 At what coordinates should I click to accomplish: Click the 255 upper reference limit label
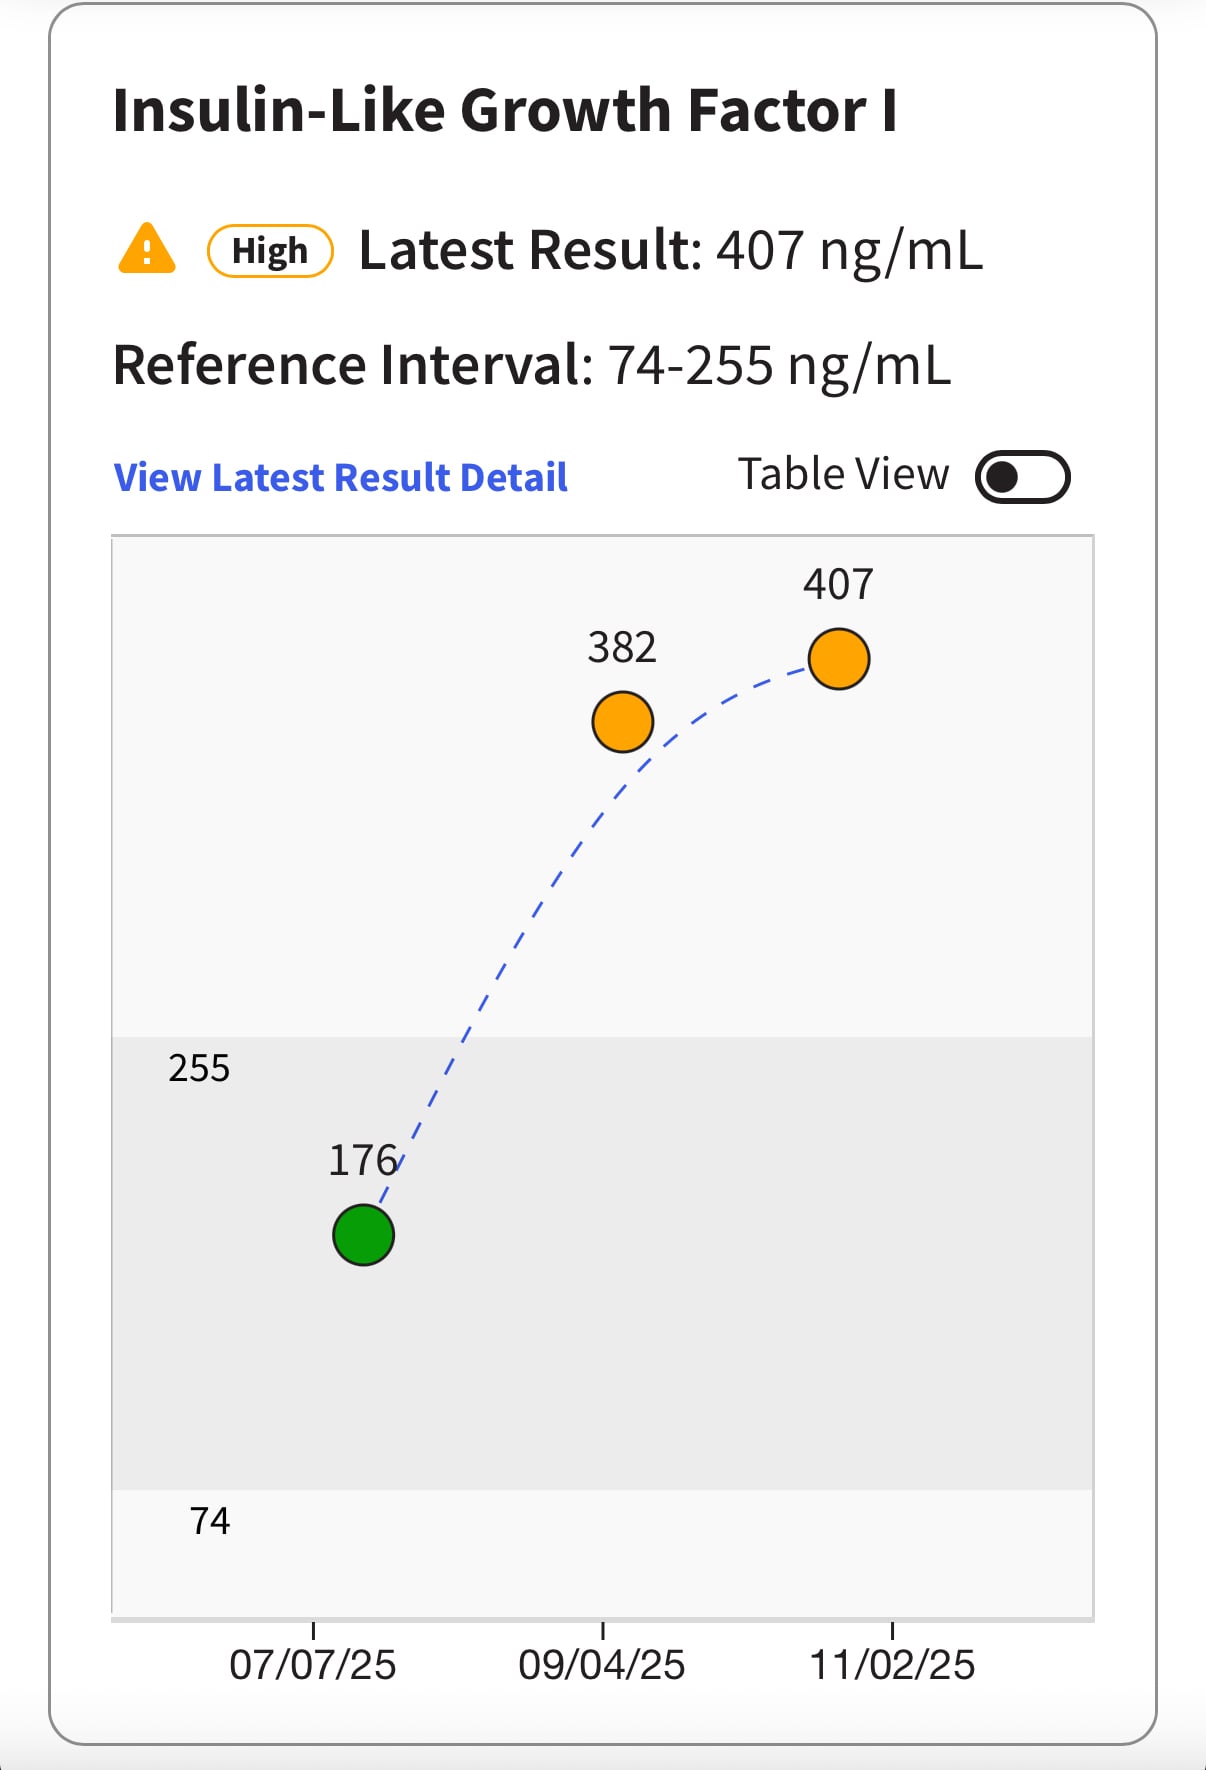click(x=199, y=1068)
